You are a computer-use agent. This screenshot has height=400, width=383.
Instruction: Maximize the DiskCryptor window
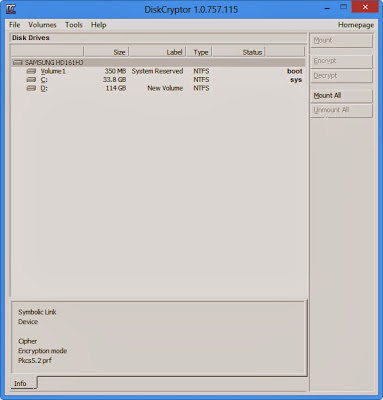pyautogui.click(x=343, y=7)
